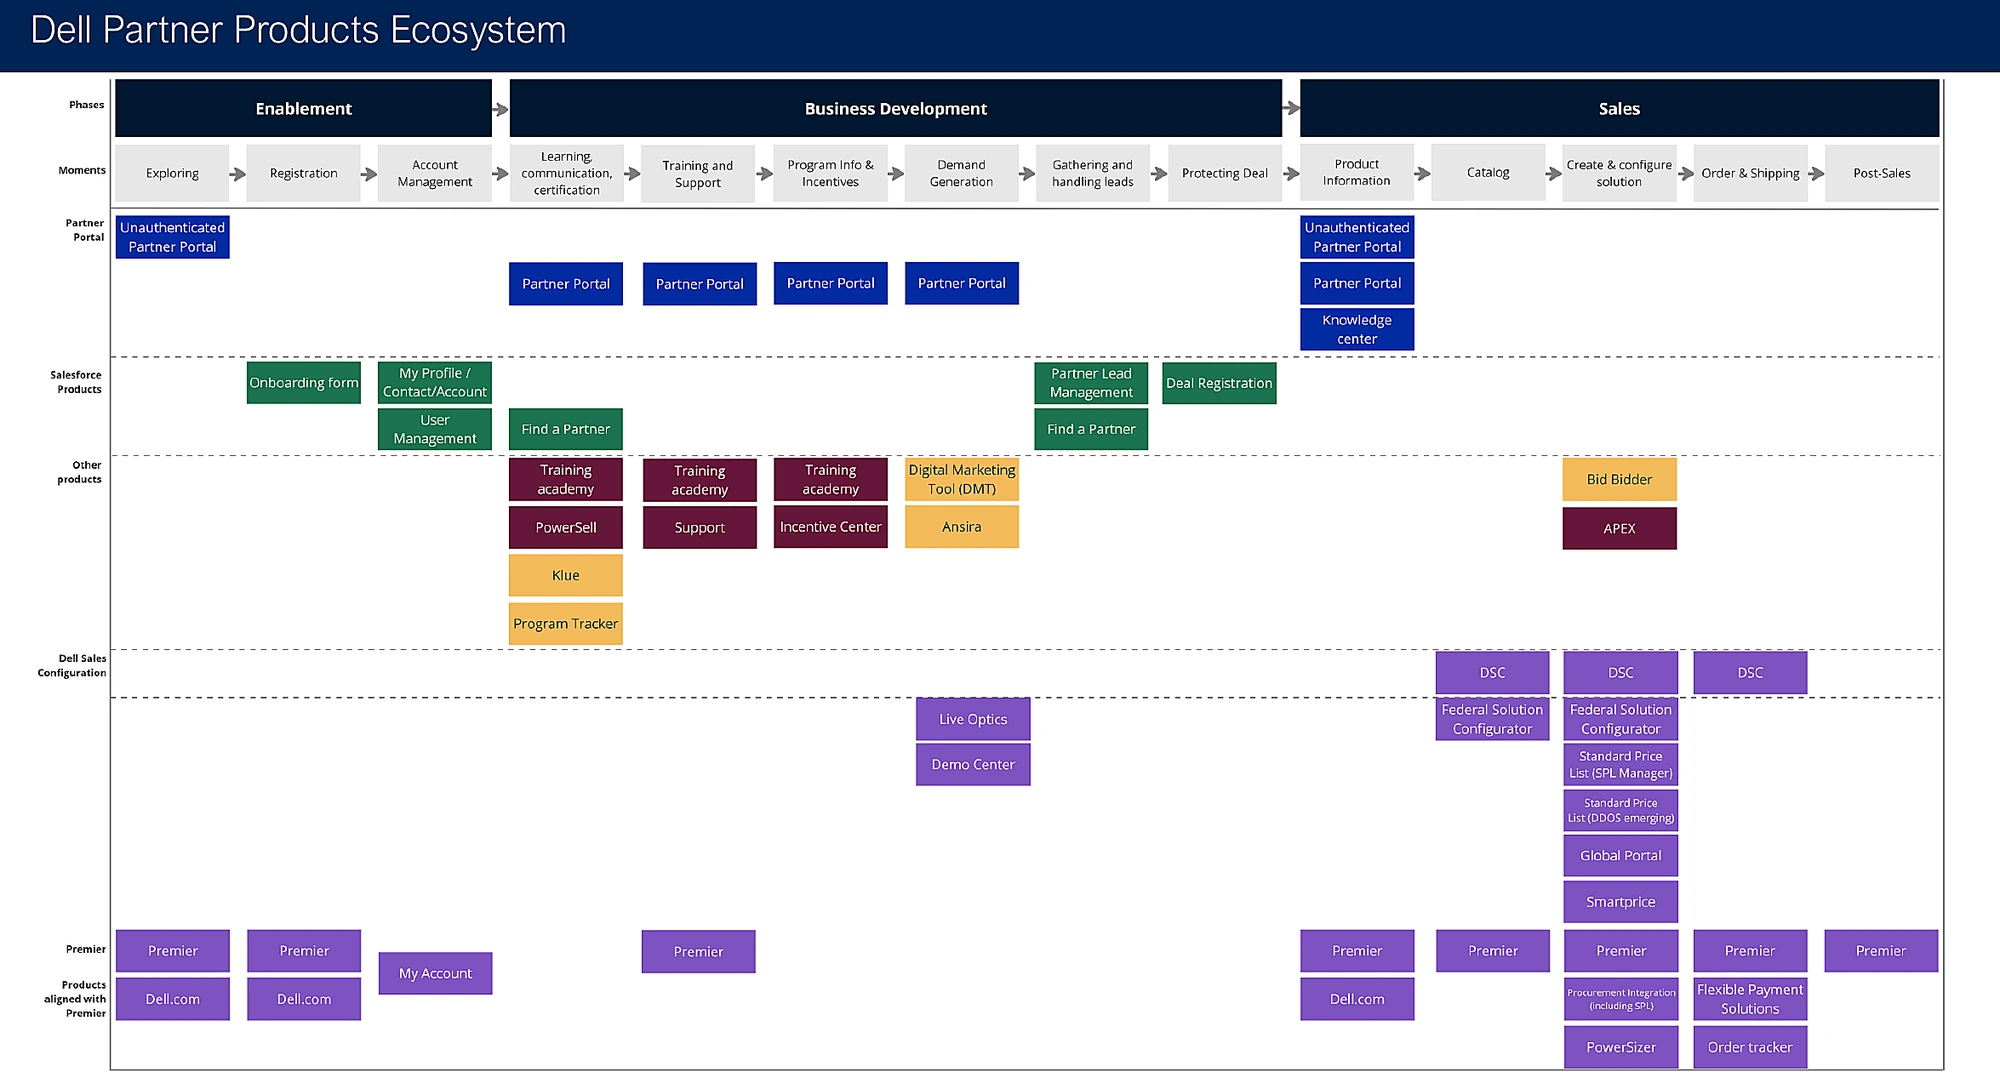Click the User Management box
Screen dimensions: 2000x1072
pyautogui.click(x=435, y=429)
